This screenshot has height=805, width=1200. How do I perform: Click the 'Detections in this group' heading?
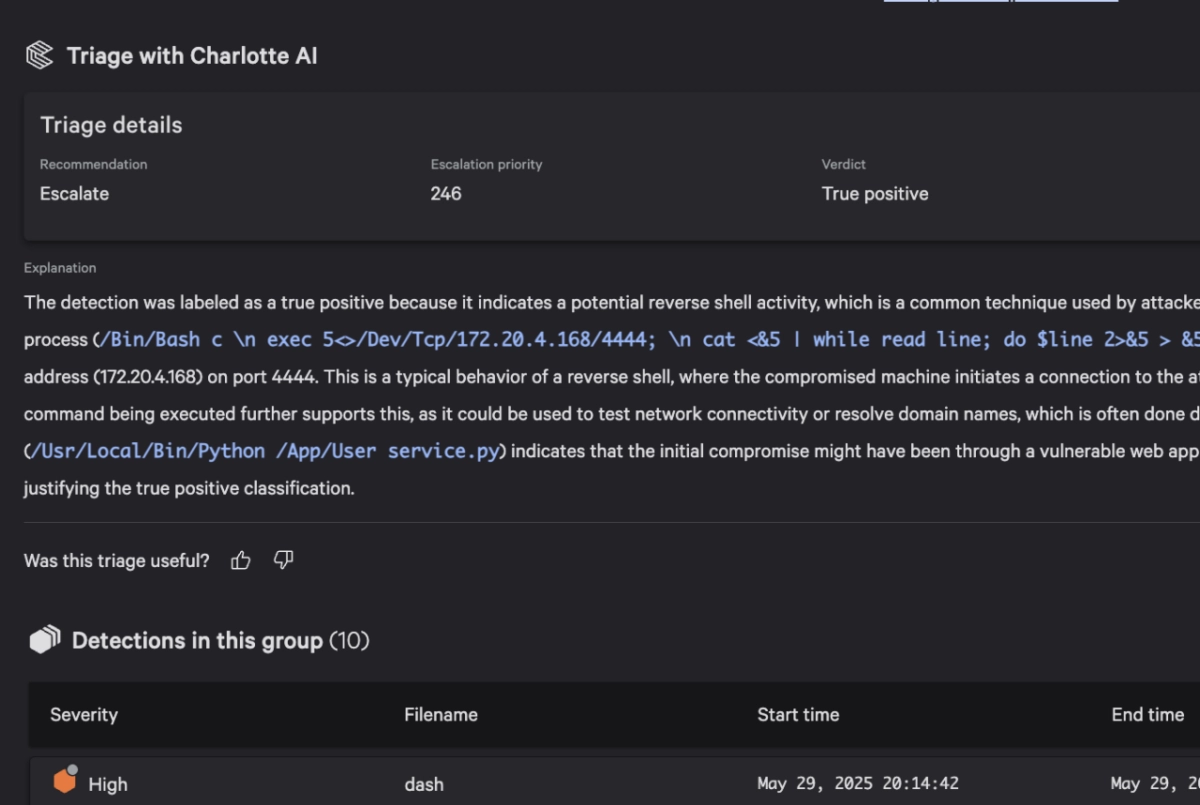point(197,640)
